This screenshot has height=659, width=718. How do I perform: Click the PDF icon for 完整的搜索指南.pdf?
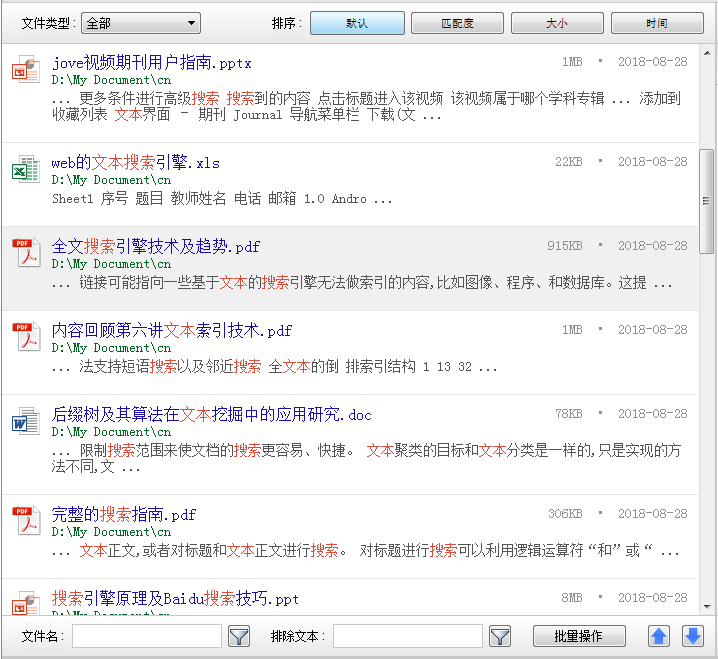(x=25, y=521)
